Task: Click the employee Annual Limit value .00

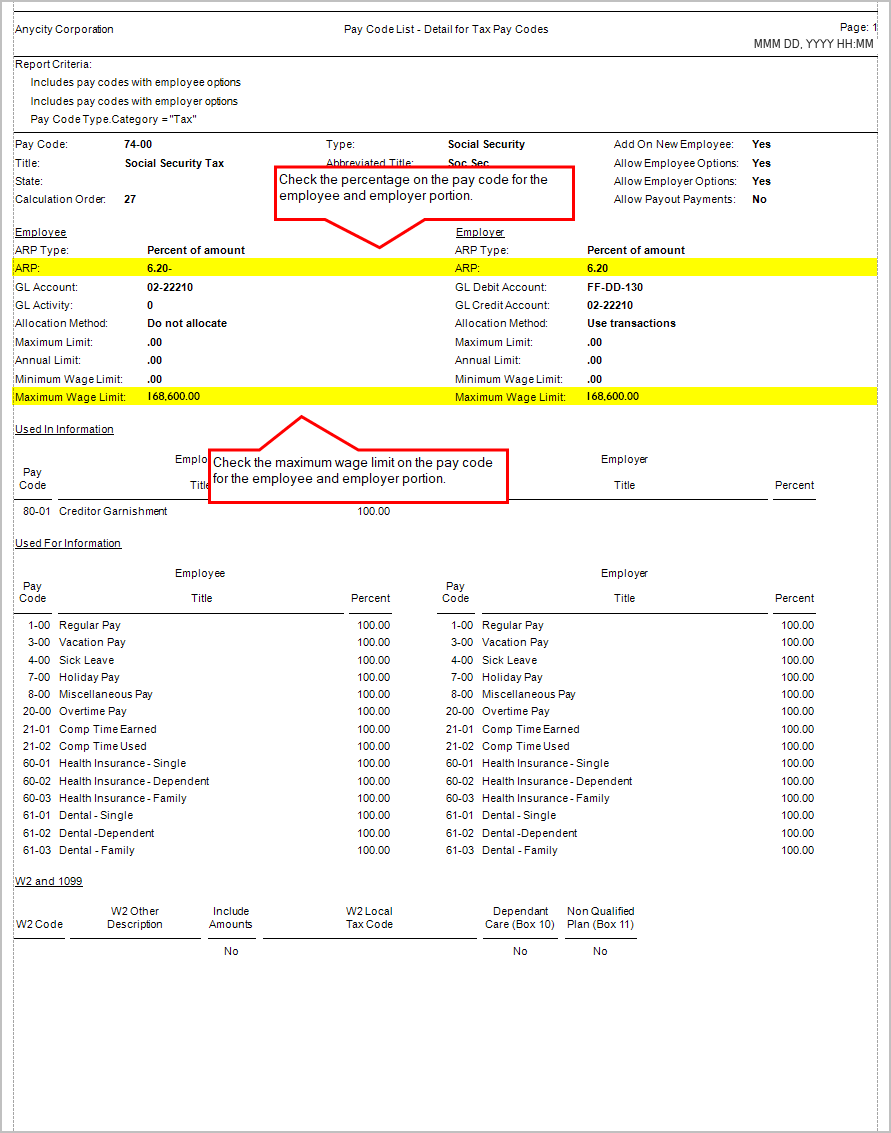Action: click(155, 361)
